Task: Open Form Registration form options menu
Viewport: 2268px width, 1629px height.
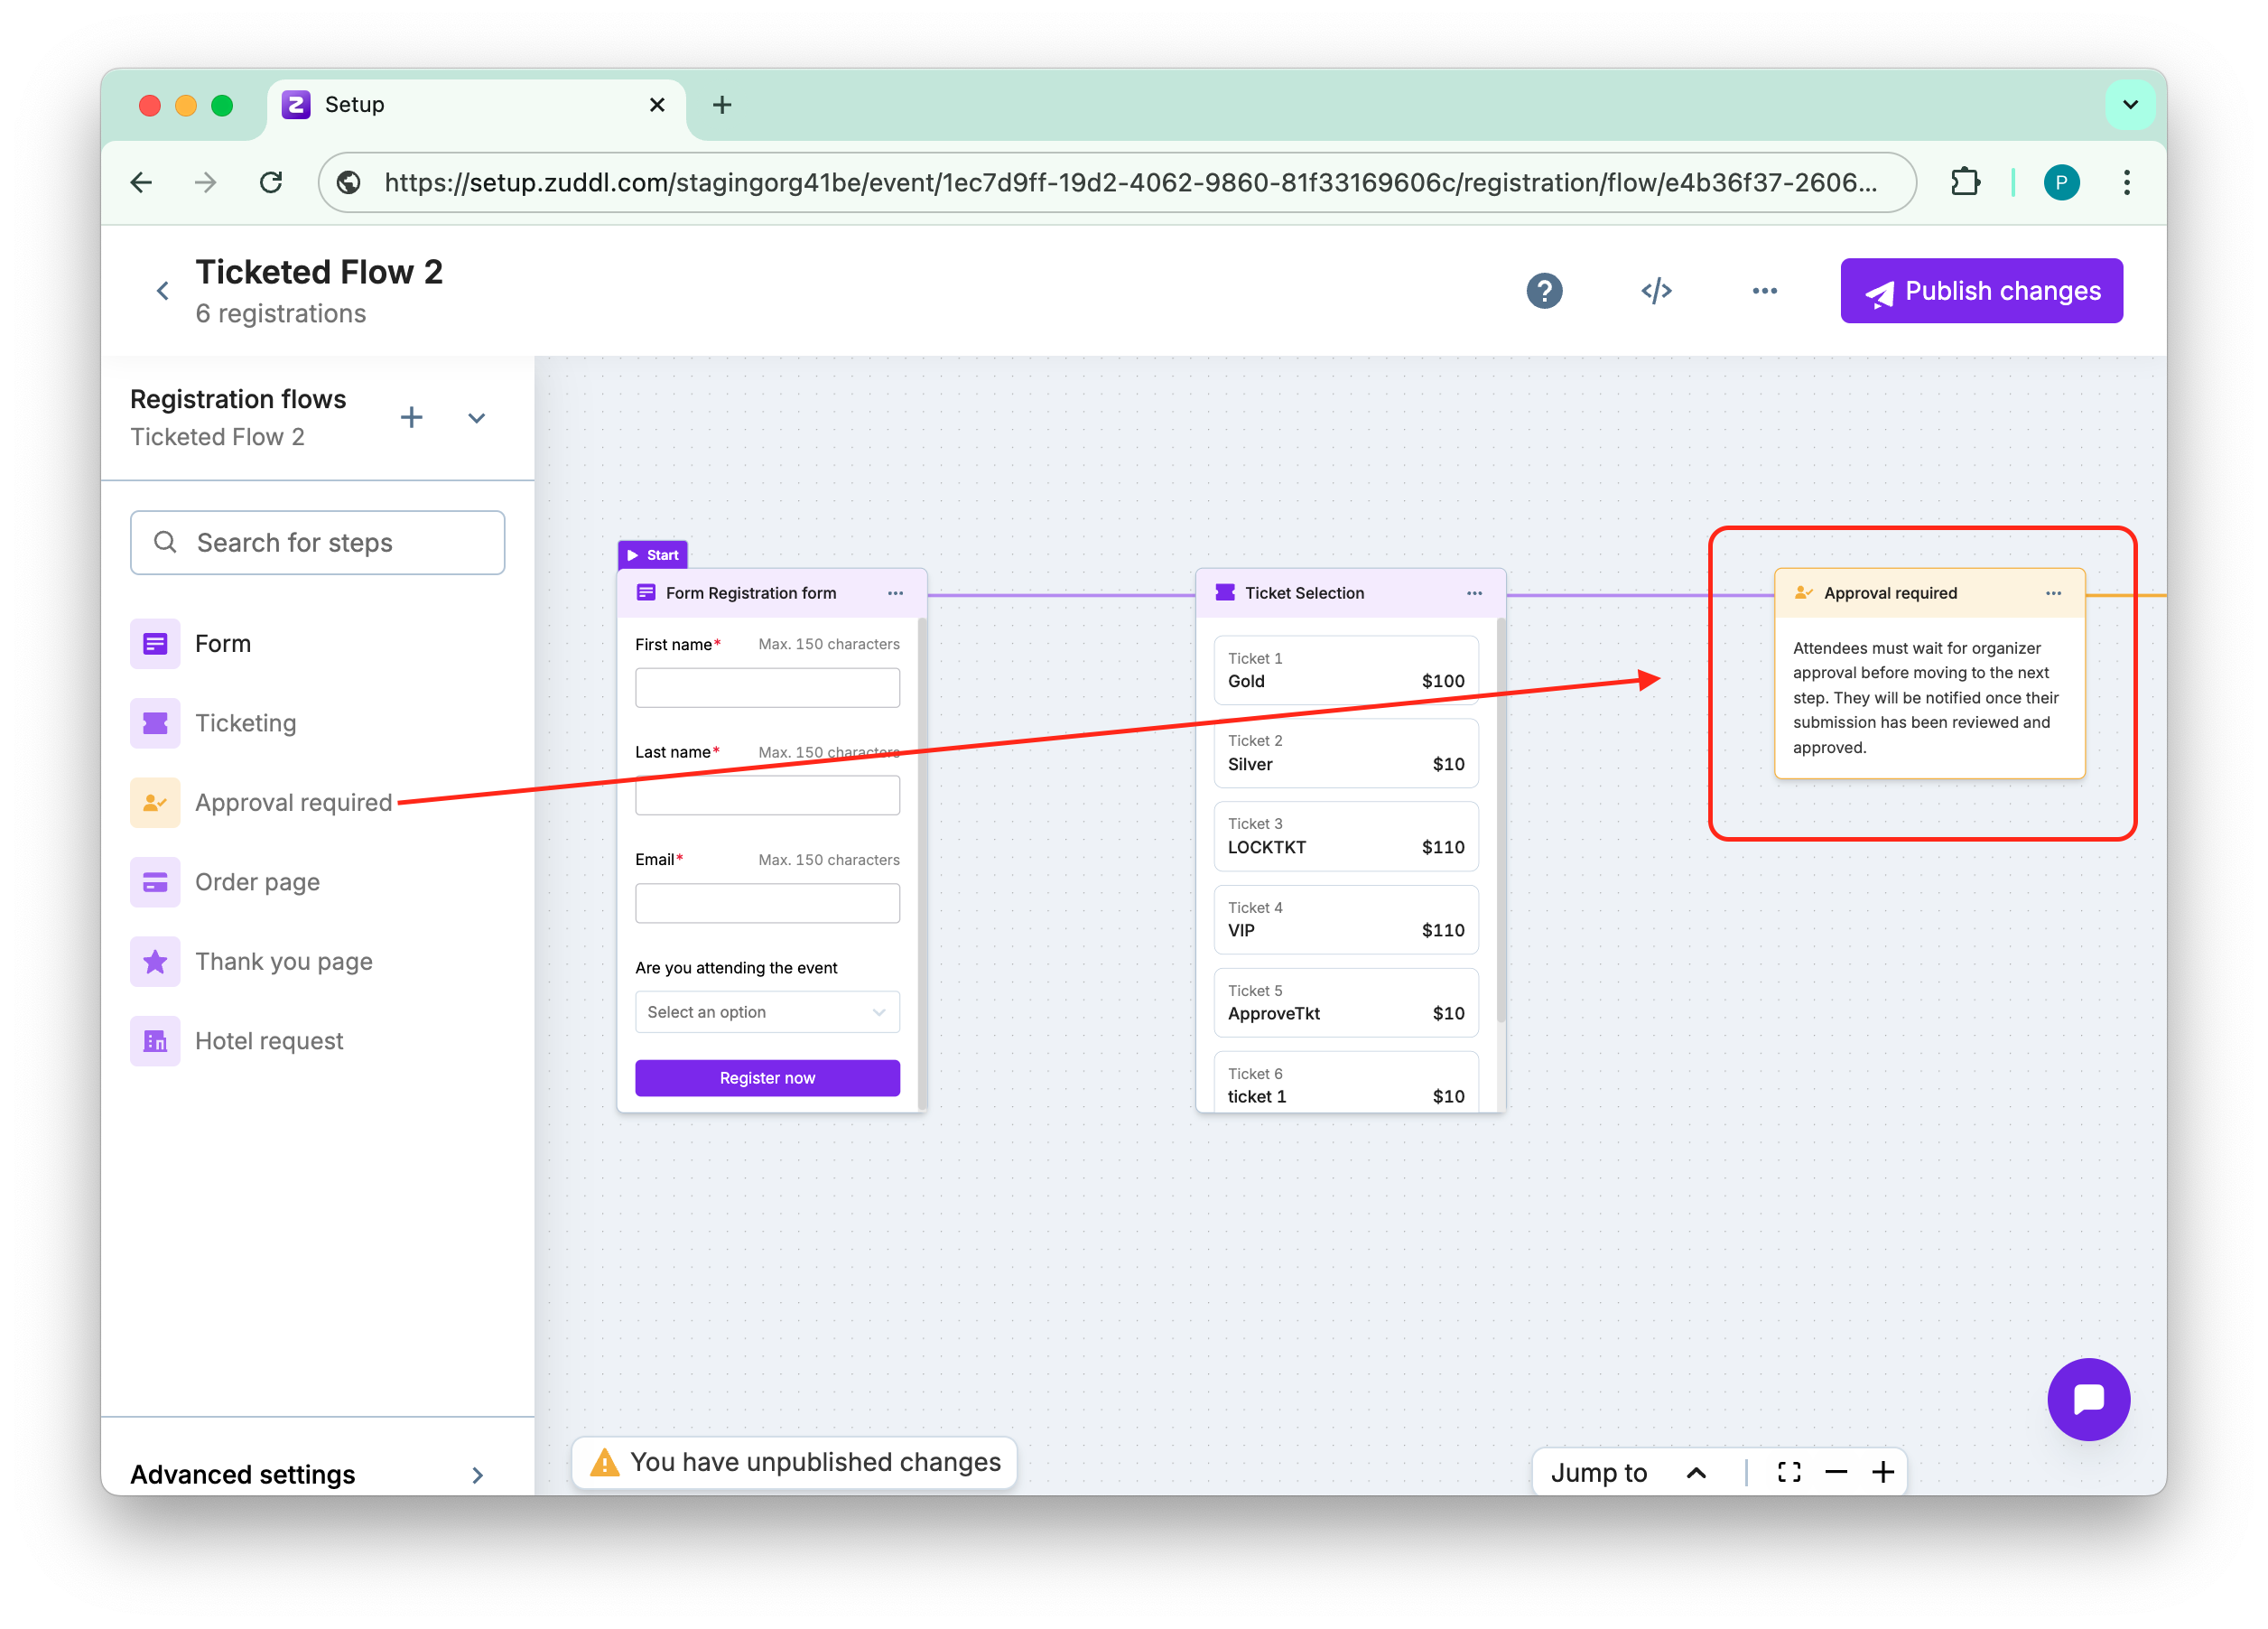Action: point(895,593)
